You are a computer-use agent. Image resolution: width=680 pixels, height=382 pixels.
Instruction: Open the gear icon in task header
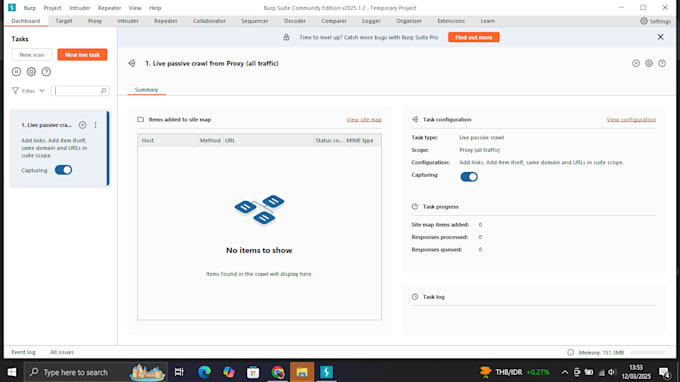point(649,63)
